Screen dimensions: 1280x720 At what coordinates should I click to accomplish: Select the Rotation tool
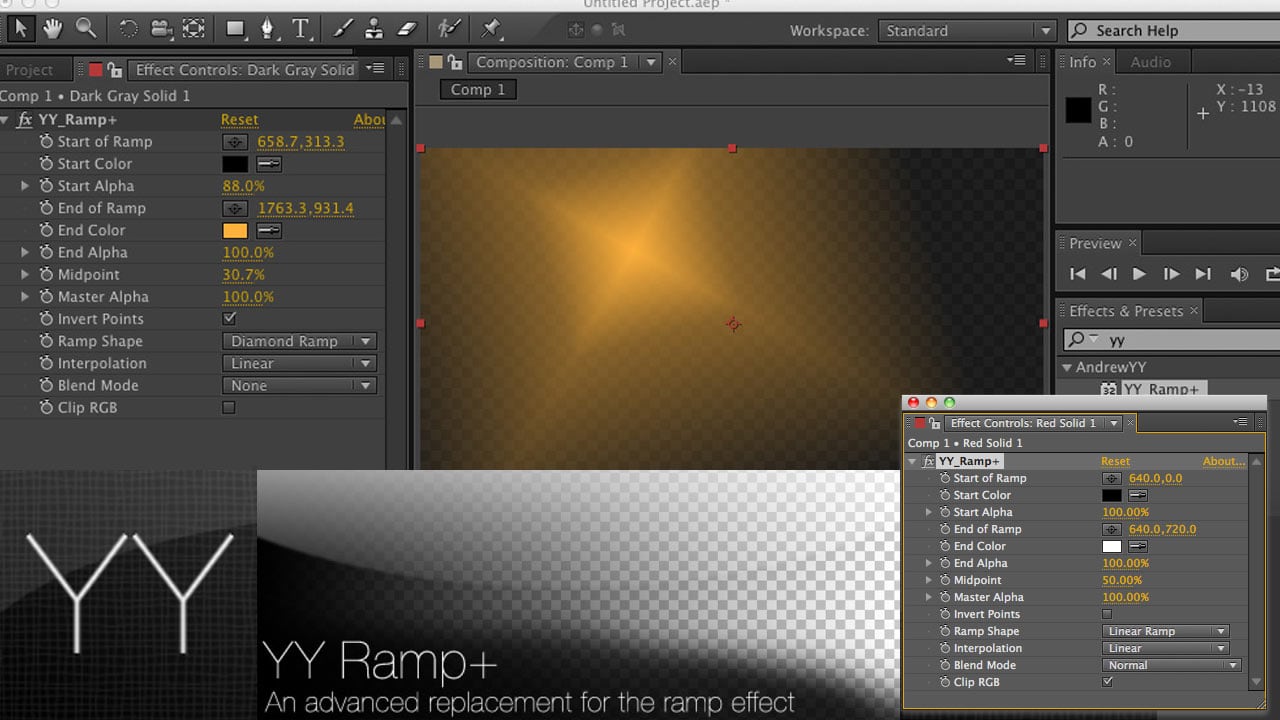click(128, 28)
